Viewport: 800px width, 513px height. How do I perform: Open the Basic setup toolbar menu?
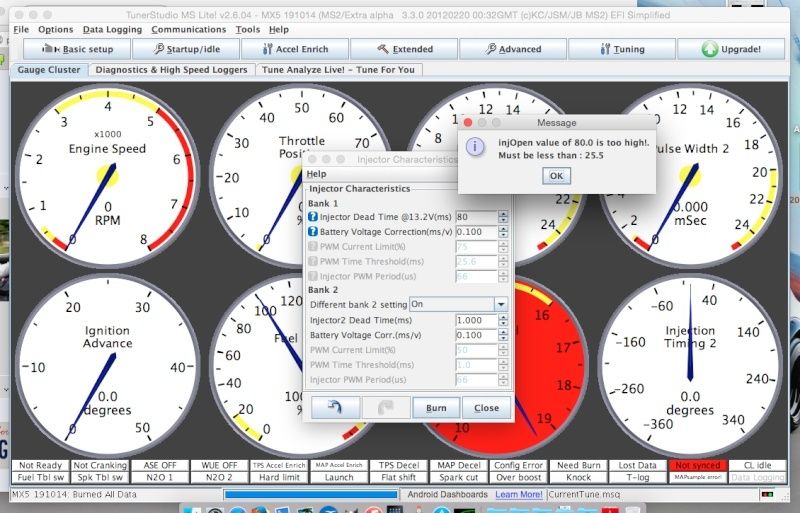[x=77, y=49]
